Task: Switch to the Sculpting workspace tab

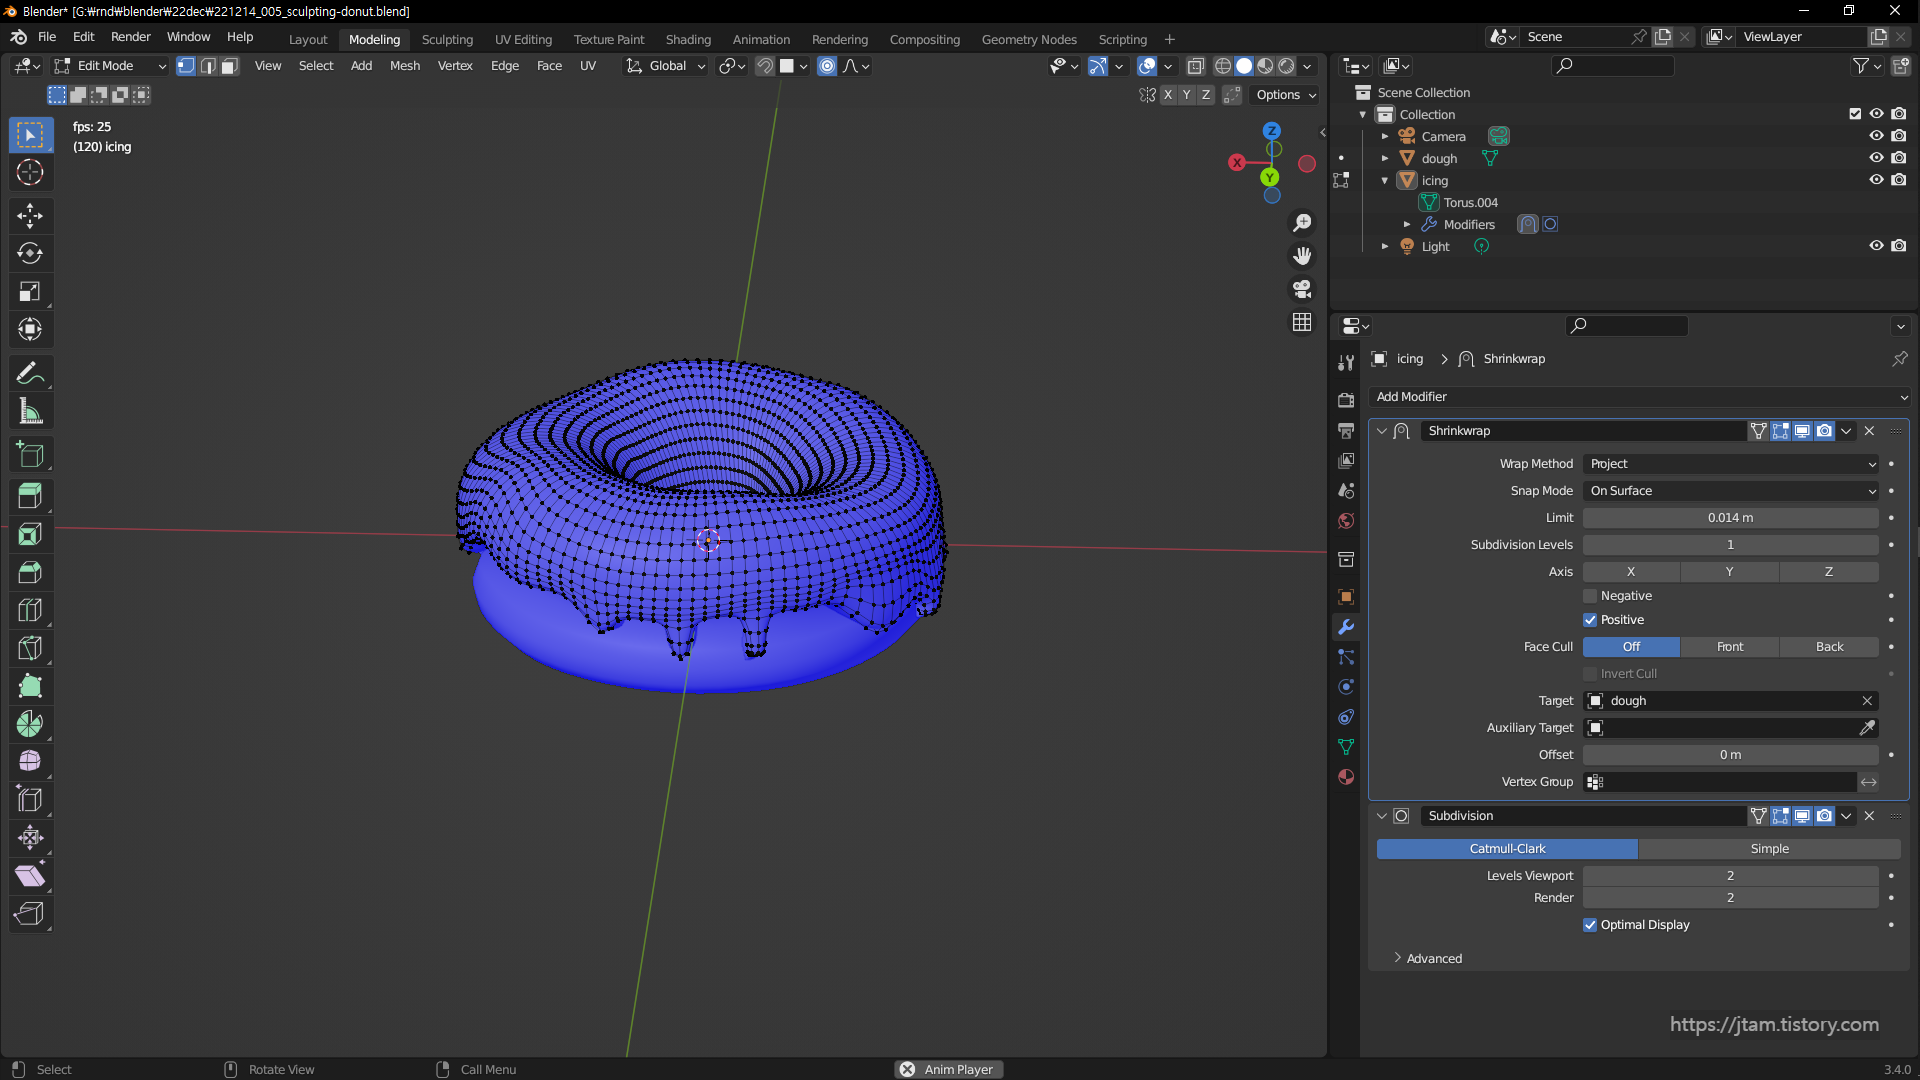Action: (x=447, y=39)
